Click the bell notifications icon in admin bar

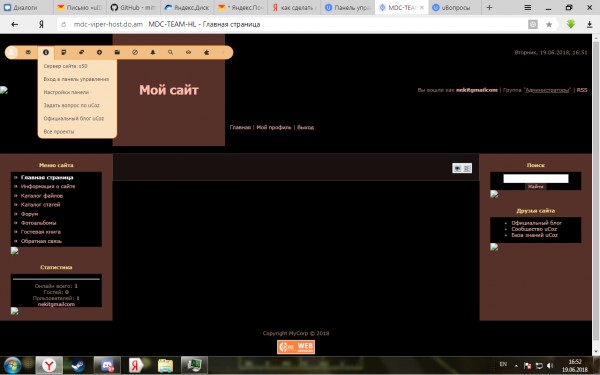pyautogui.click(x=153, y=52)
